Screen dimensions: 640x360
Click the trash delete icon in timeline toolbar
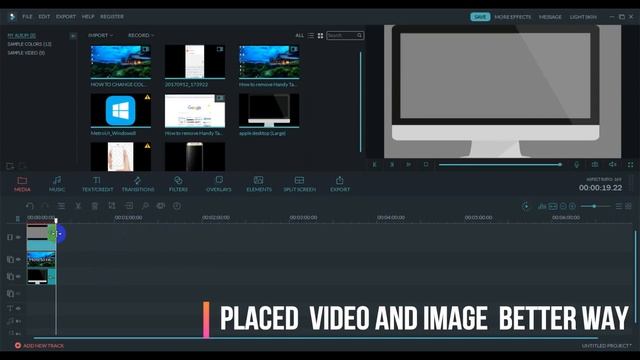coord(94,206)
